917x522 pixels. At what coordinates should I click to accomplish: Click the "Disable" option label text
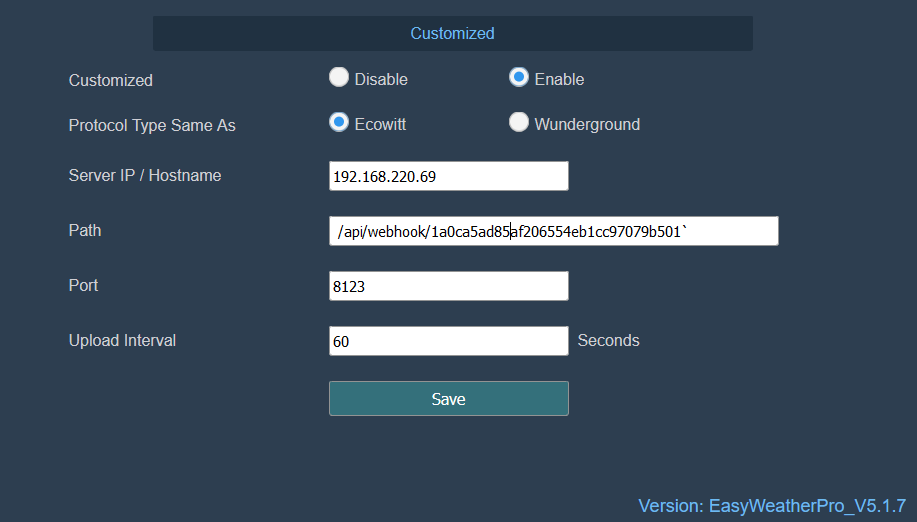381,79
